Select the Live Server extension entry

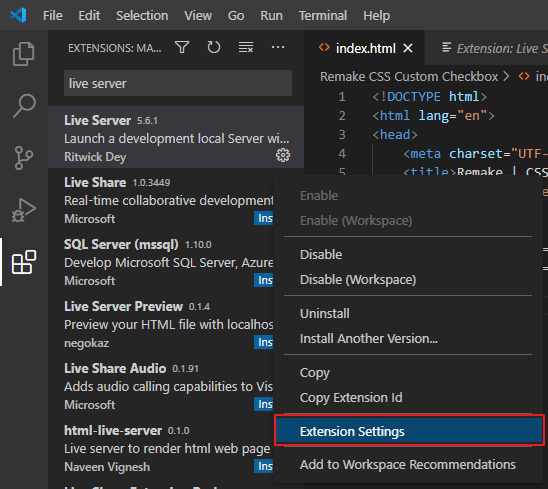pos(176,137)
